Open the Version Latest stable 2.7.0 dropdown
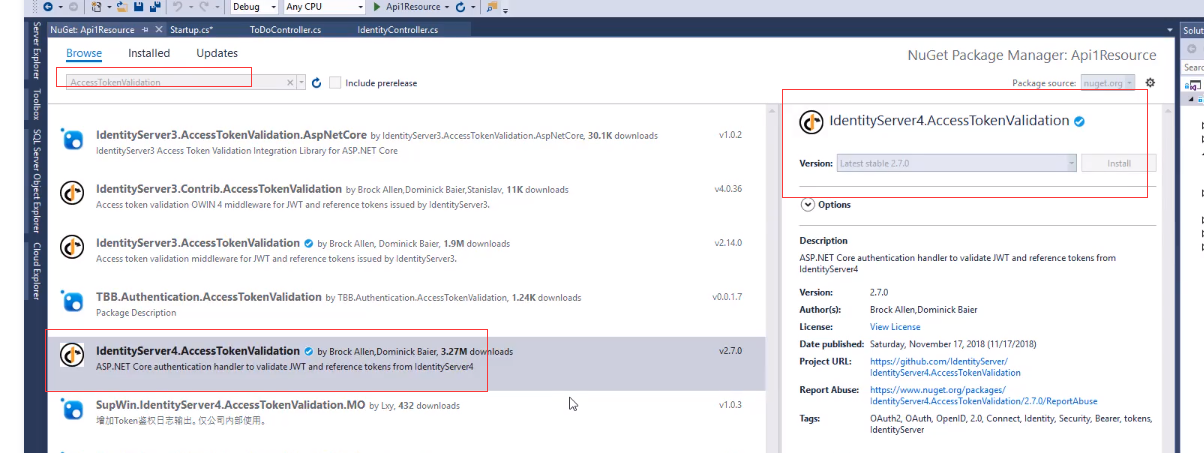Viewport: 1204px width, 453px height. [956, 163]
